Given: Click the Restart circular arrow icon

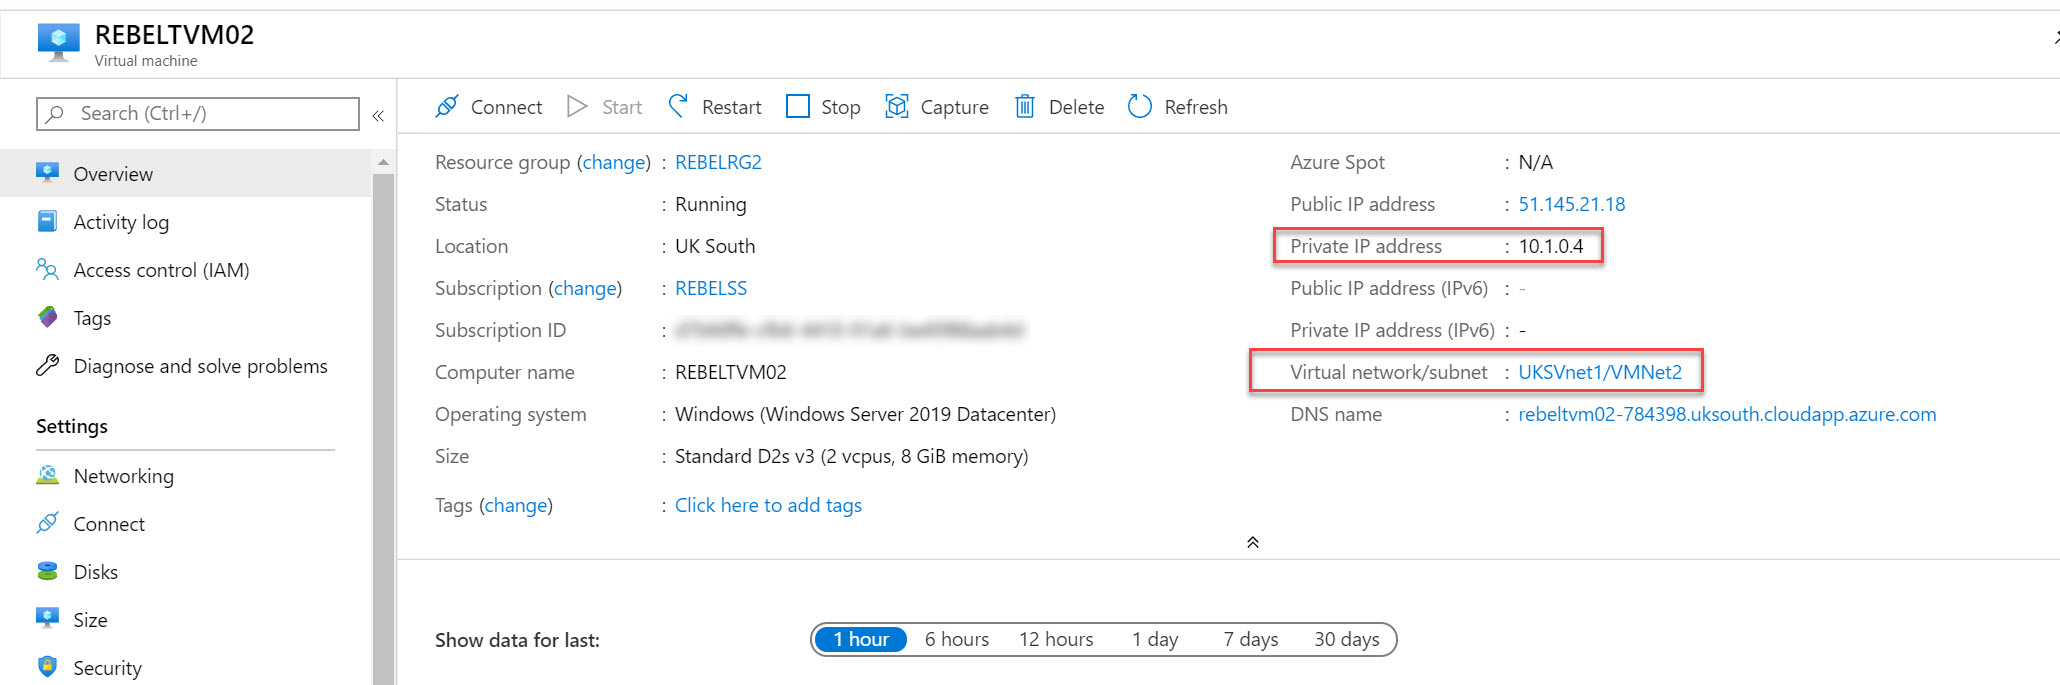Looking at the screenshot, I should 678,106.
